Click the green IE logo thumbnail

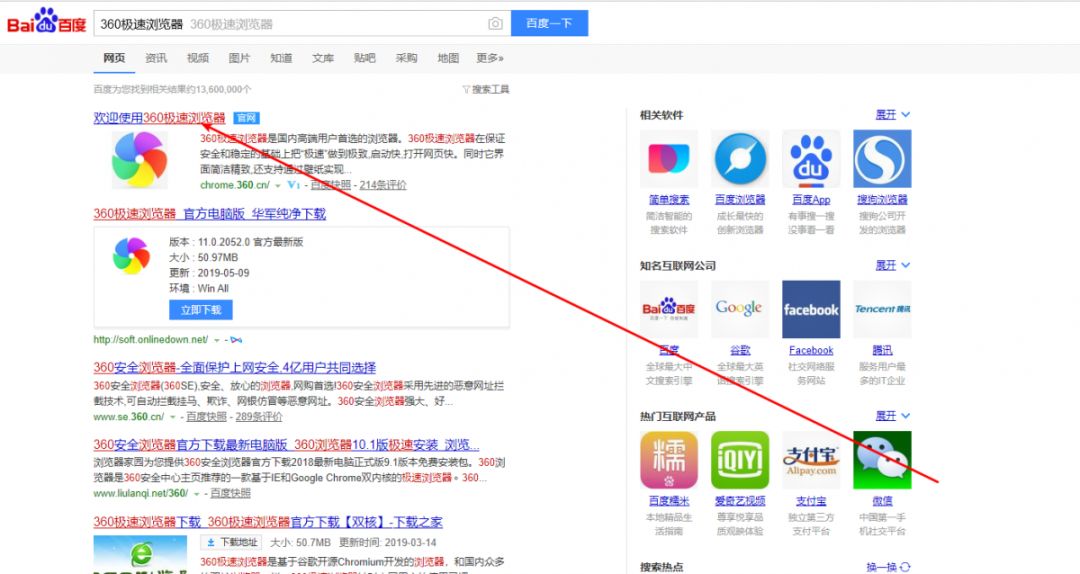[141, 555]
